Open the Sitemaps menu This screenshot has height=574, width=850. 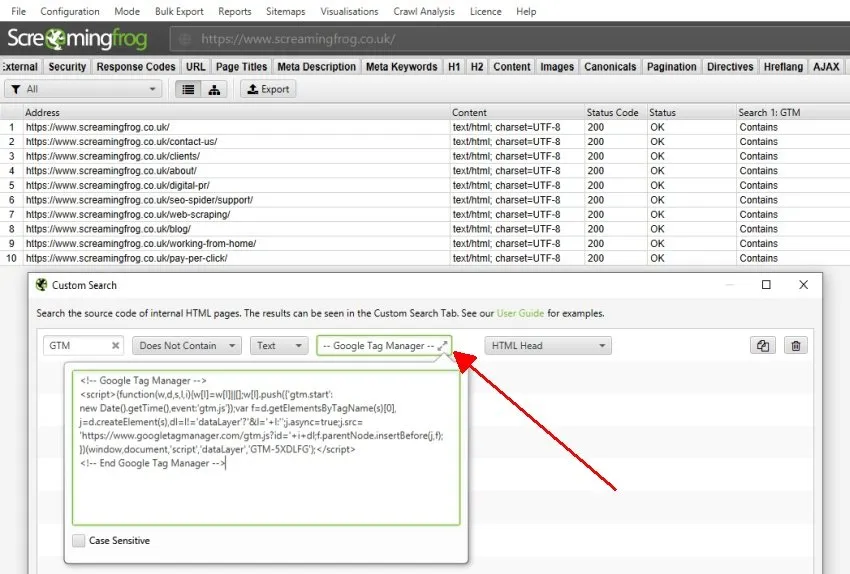[285, 11]
